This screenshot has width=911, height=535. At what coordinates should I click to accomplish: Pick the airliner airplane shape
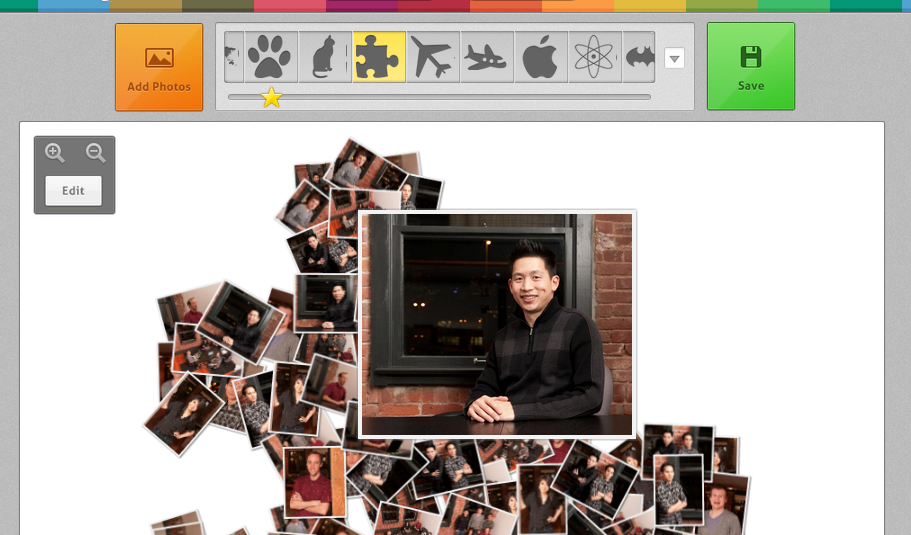(x=432, y=57)
